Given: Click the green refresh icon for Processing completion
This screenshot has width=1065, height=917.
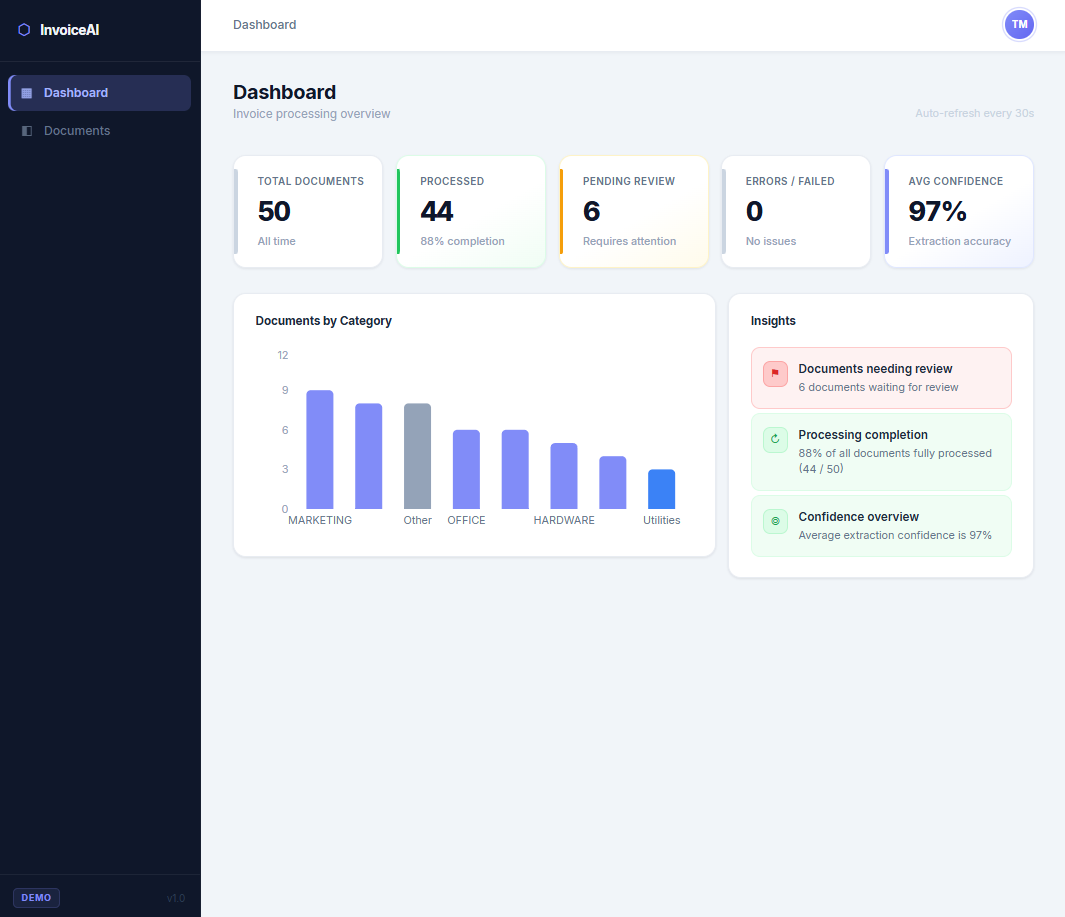Looking at the screenshot, I should coord(775,440).
